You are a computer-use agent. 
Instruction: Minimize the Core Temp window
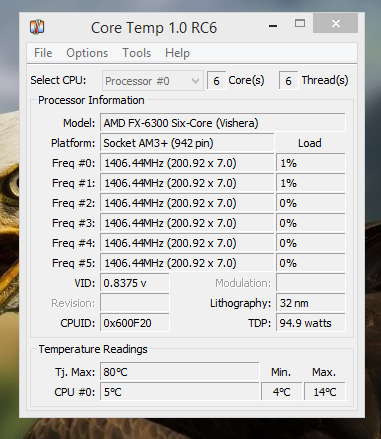(x=273, y=26)
